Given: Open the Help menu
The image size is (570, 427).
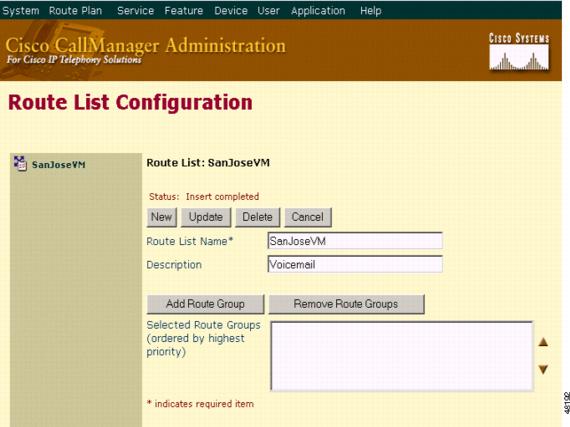Looking at the screenshot, I should [x=370, y=11].
